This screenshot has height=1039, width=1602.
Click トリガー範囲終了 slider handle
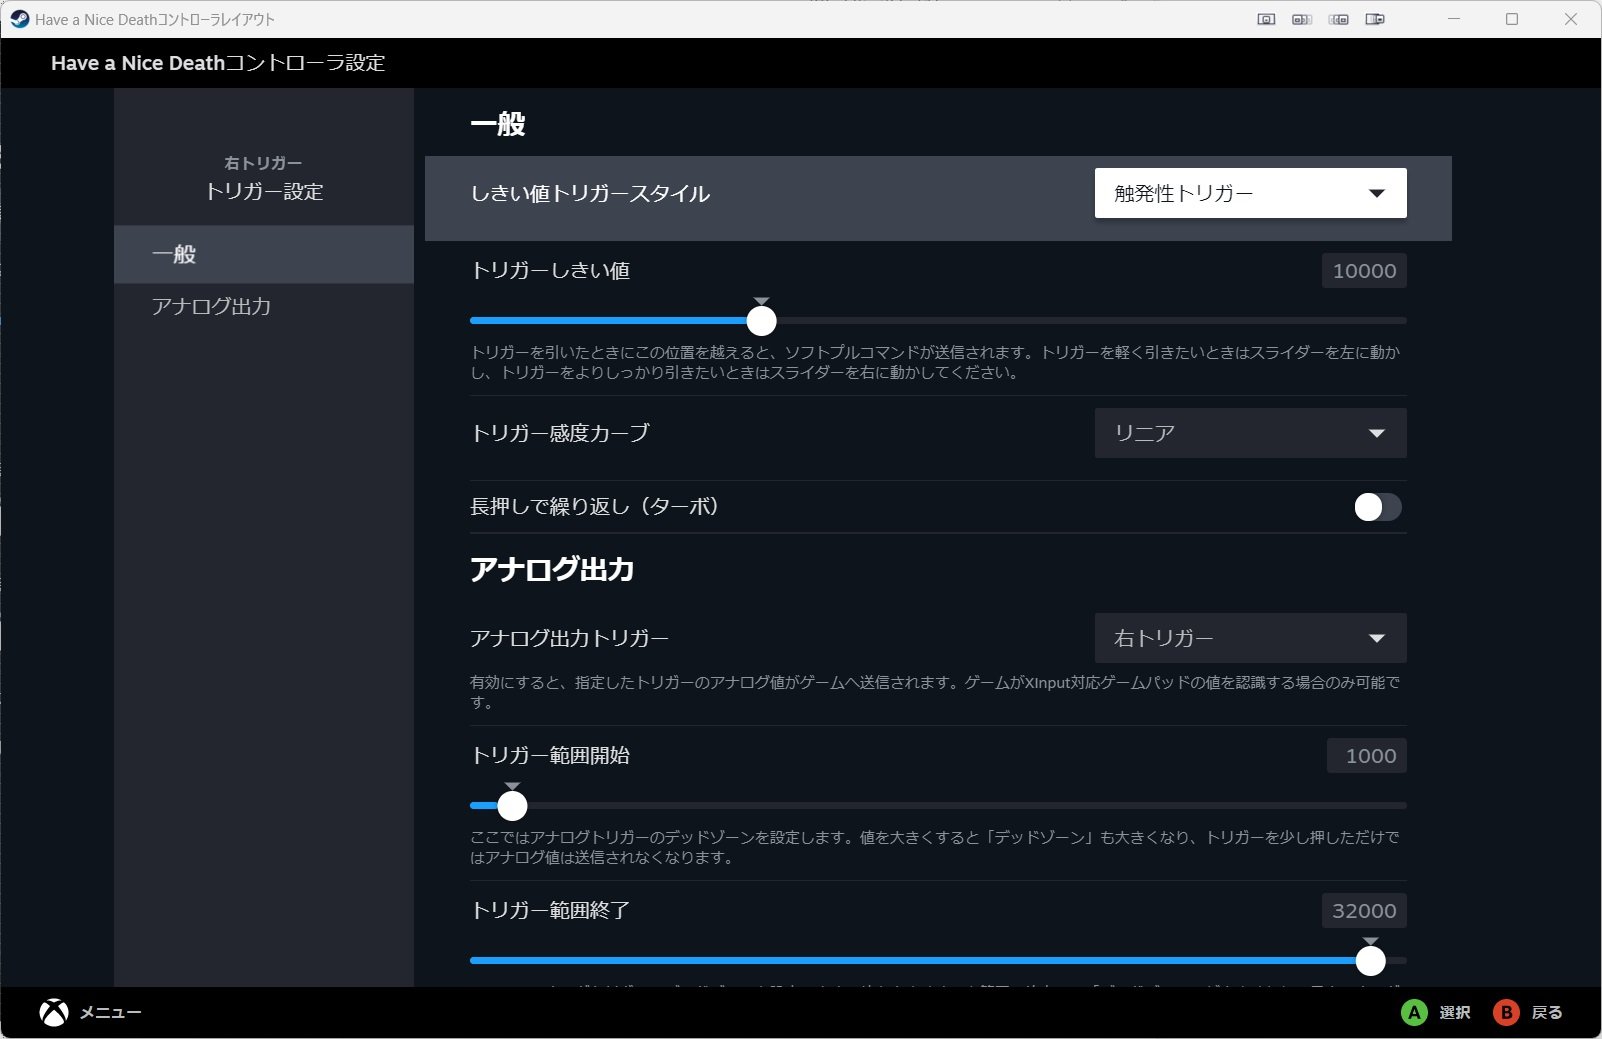(1371, 960)
